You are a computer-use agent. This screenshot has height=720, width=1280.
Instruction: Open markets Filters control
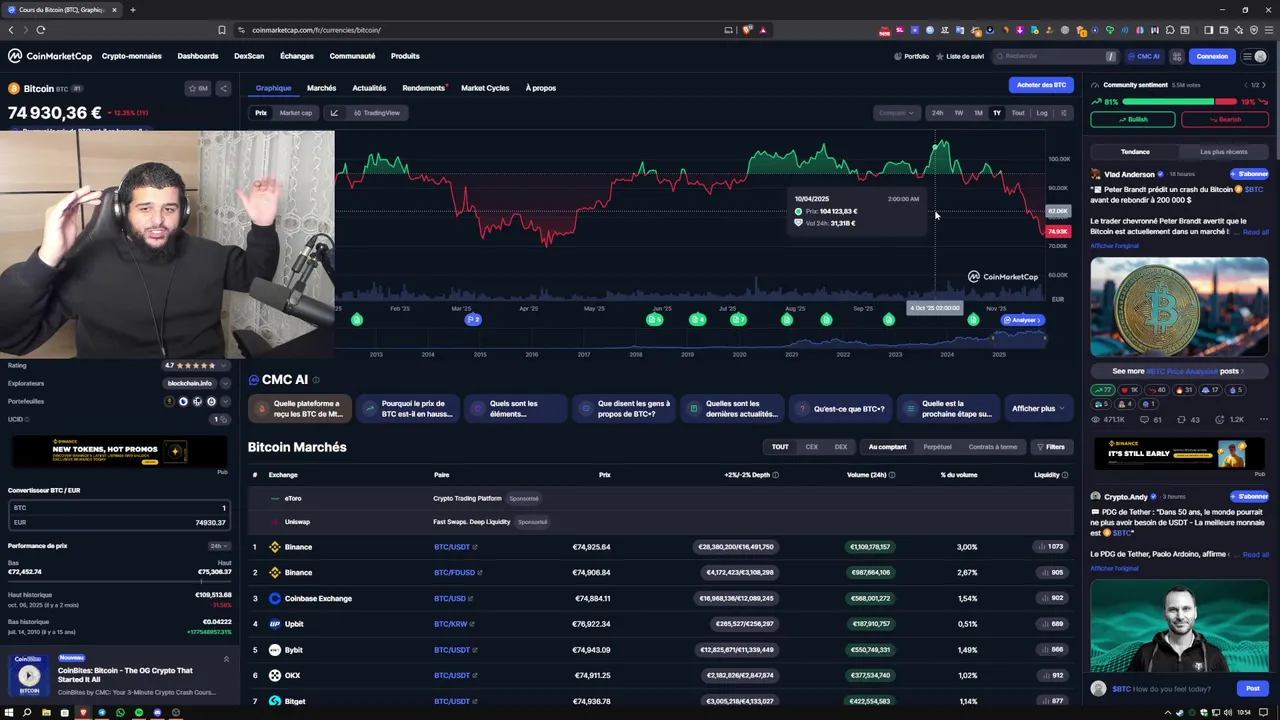pyautogui.click(x=1050, y=447)
